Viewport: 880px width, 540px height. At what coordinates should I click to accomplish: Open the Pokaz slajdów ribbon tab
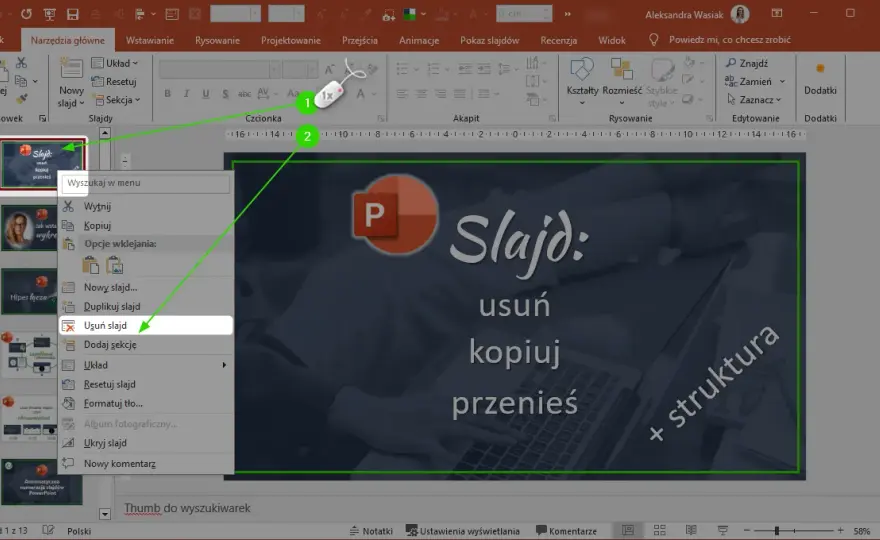coord(489,40)
